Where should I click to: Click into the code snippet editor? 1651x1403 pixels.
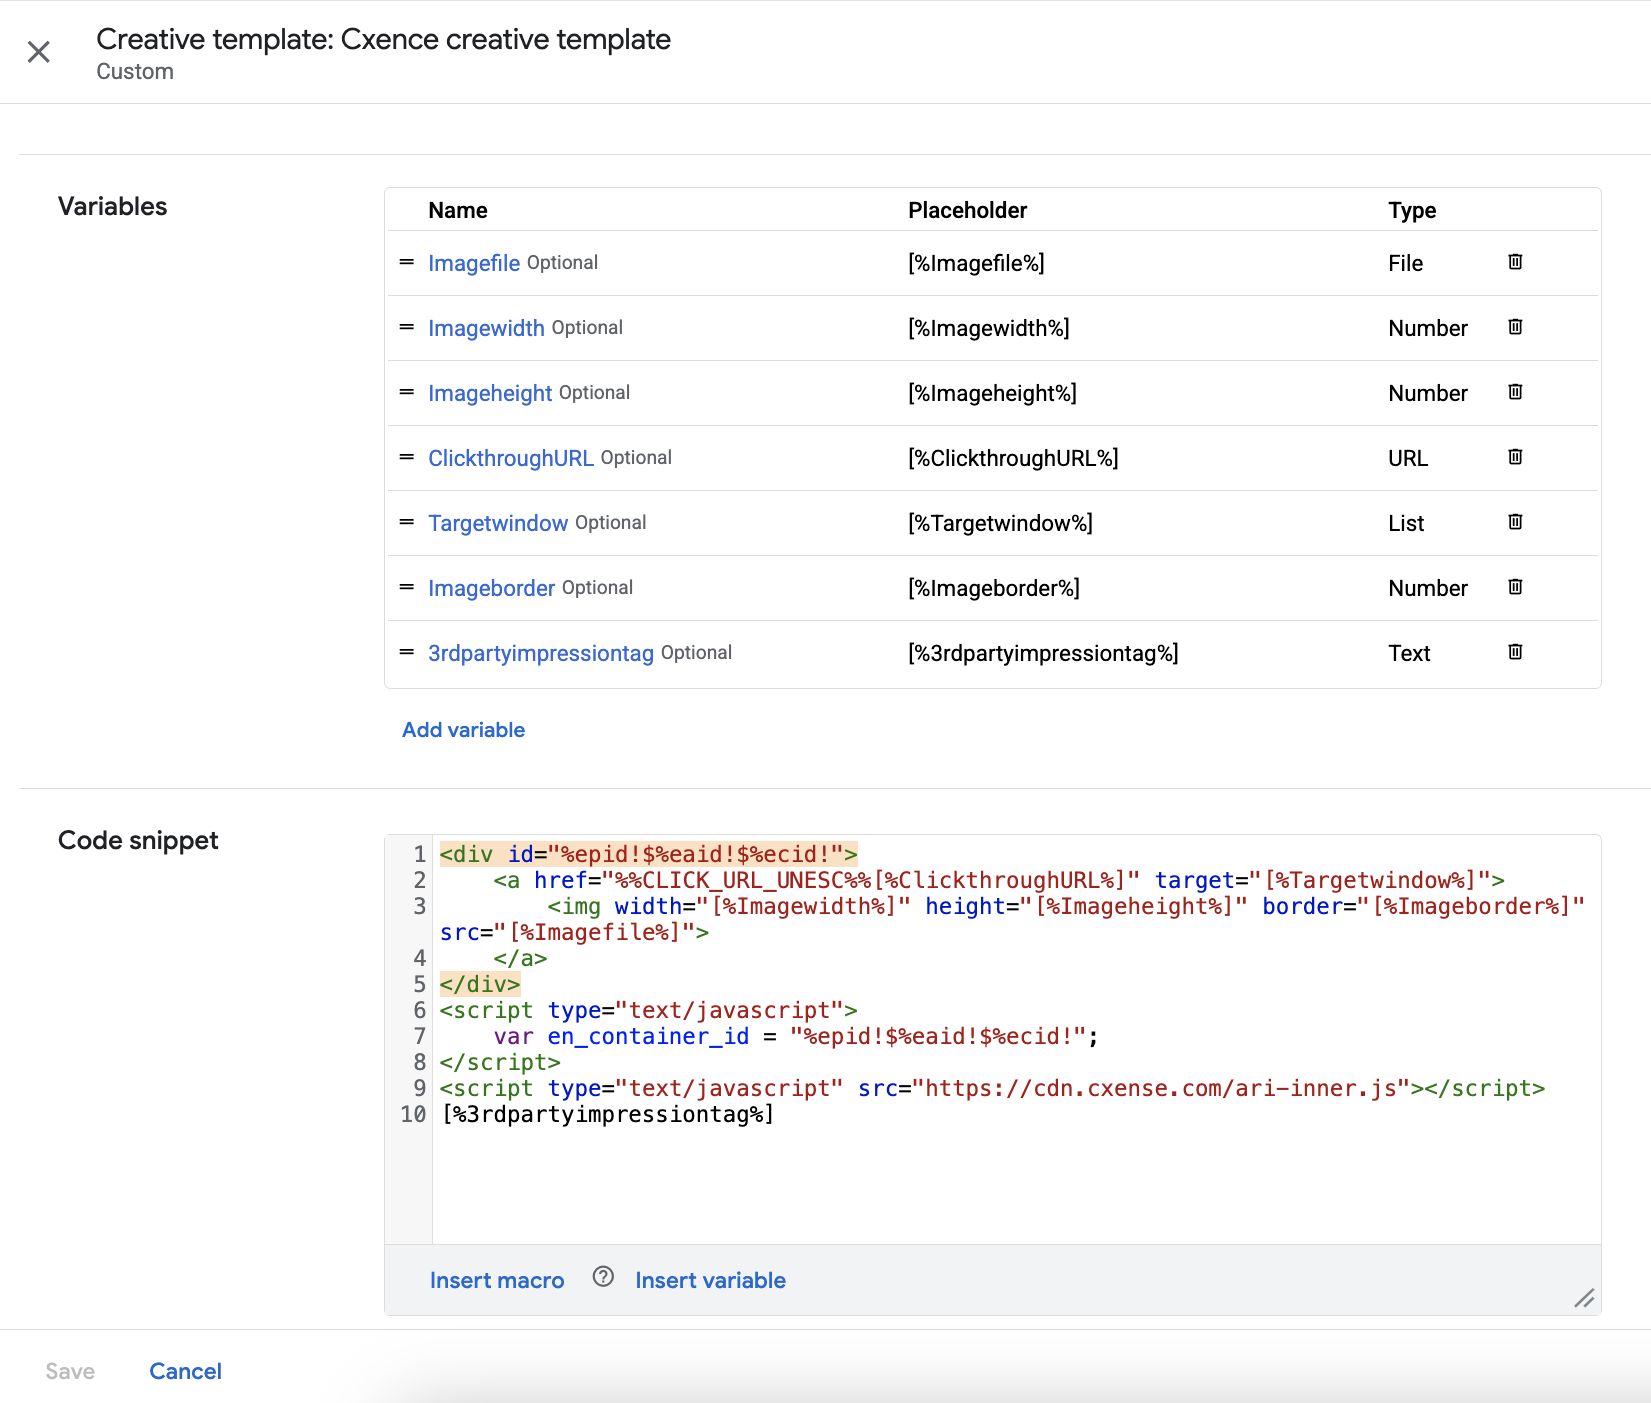(x=1016, y=1040)
